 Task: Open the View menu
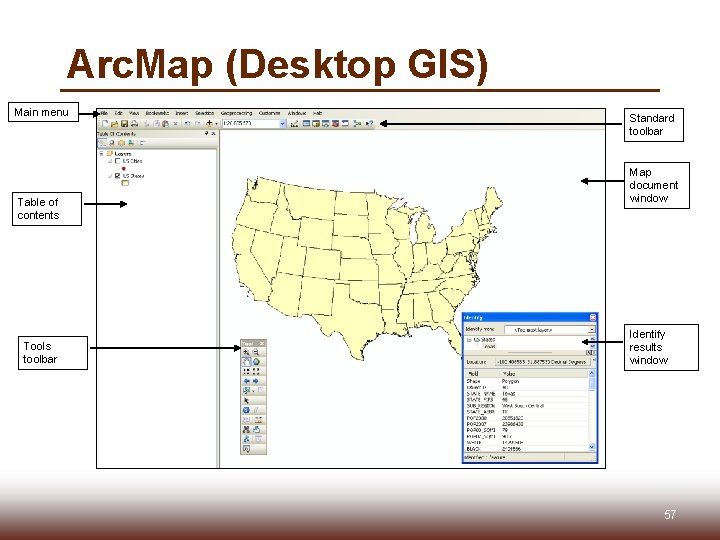click(134, 113)
